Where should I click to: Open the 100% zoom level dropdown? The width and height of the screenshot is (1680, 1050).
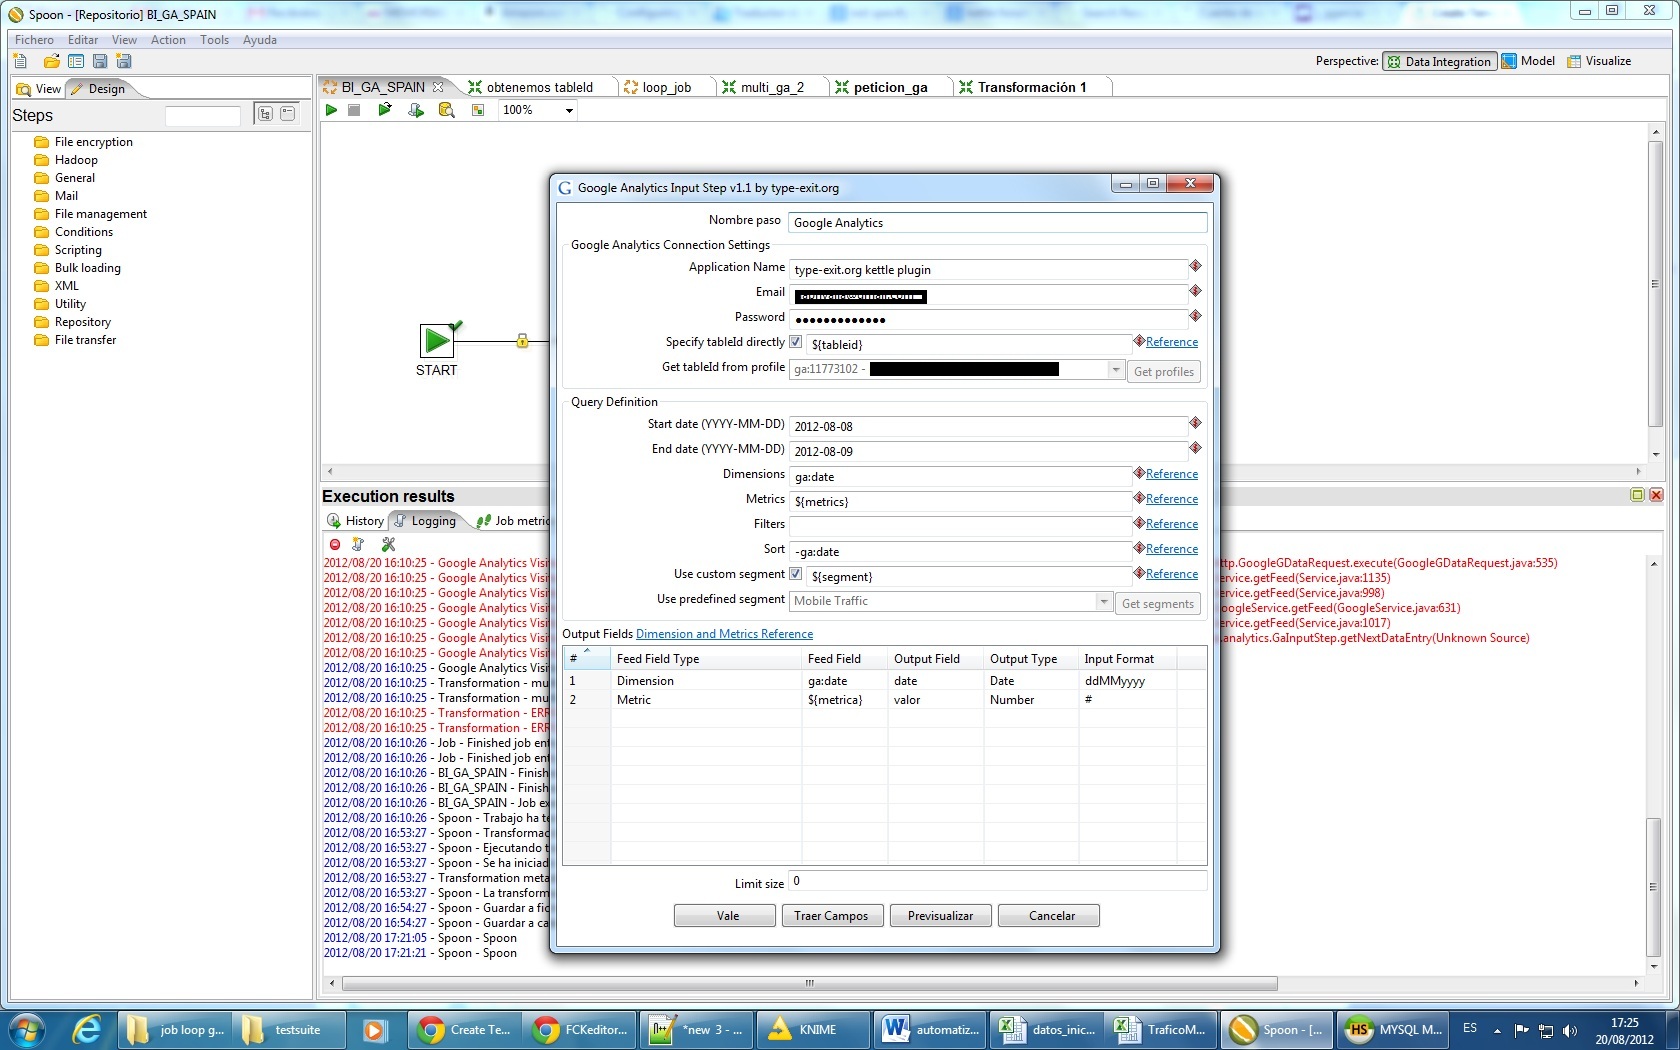tap(569, 111)
